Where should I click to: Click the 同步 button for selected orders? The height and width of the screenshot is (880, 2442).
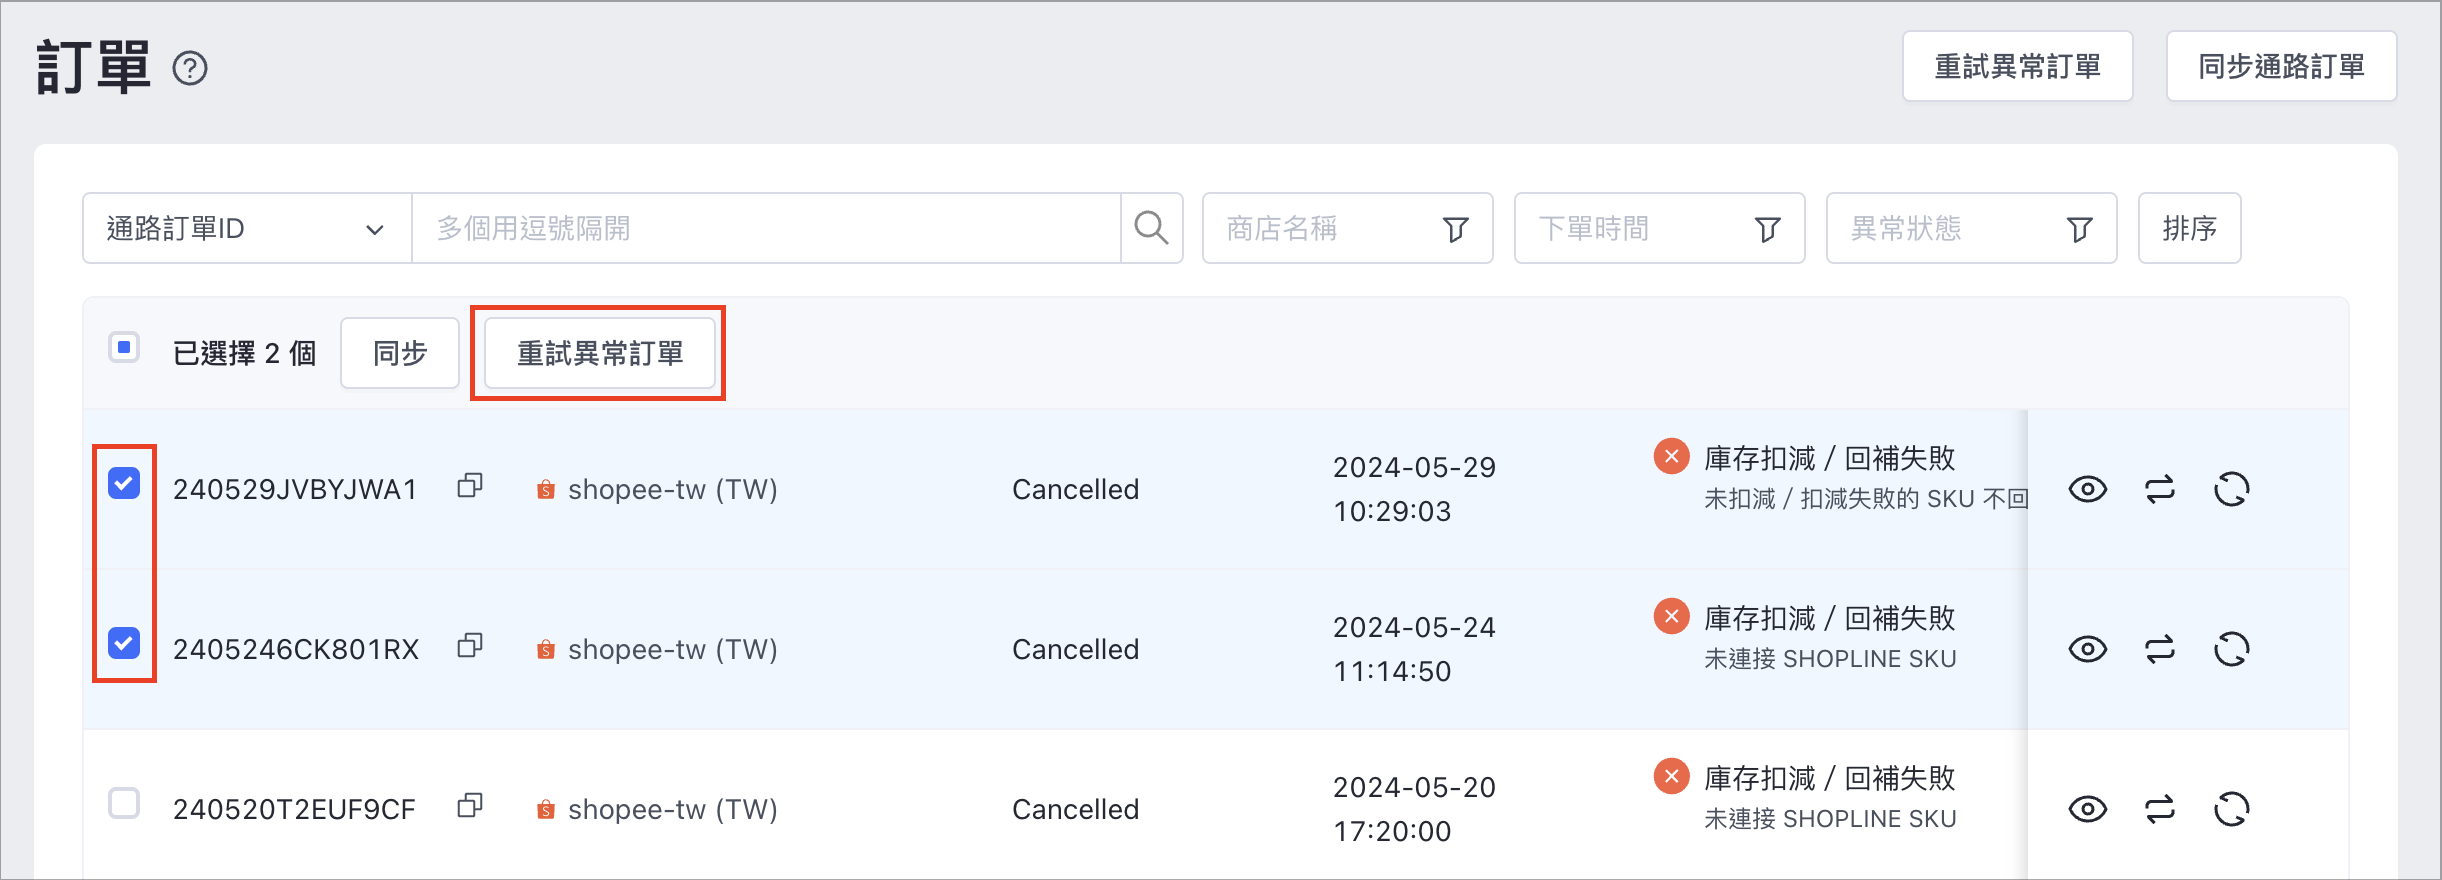(x=400, y=353)
